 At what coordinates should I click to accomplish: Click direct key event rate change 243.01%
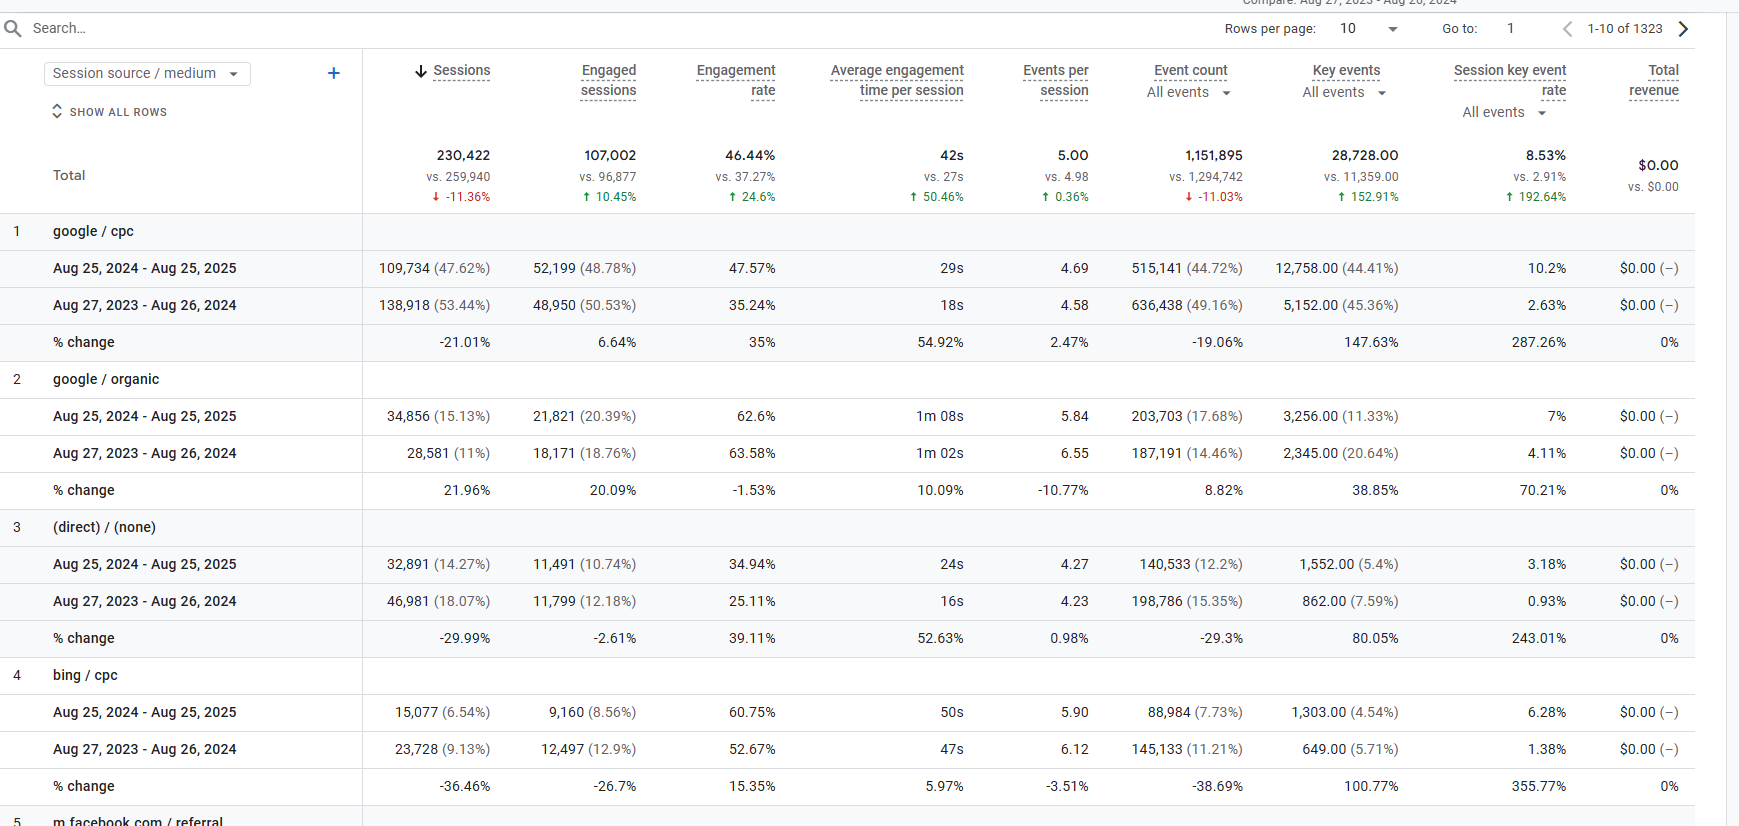[1538, 639]
